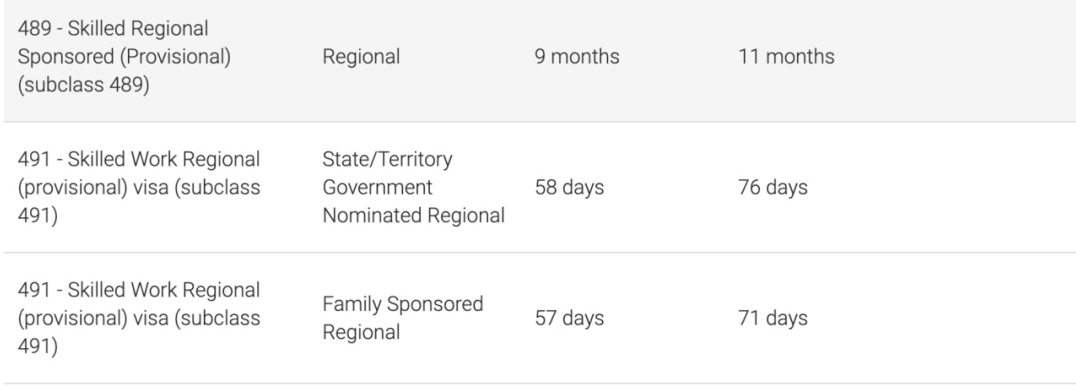Click "Regional" below "Family Sponsored" text
The image size is (1076, 389).
(361, 333)
